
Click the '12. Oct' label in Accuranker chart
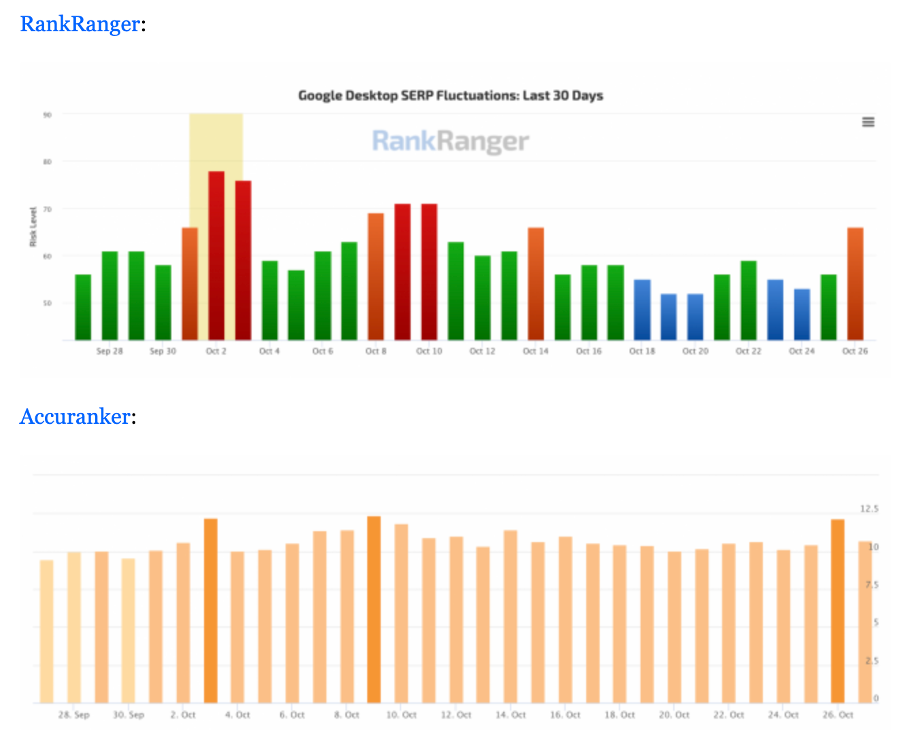point(456,715)
